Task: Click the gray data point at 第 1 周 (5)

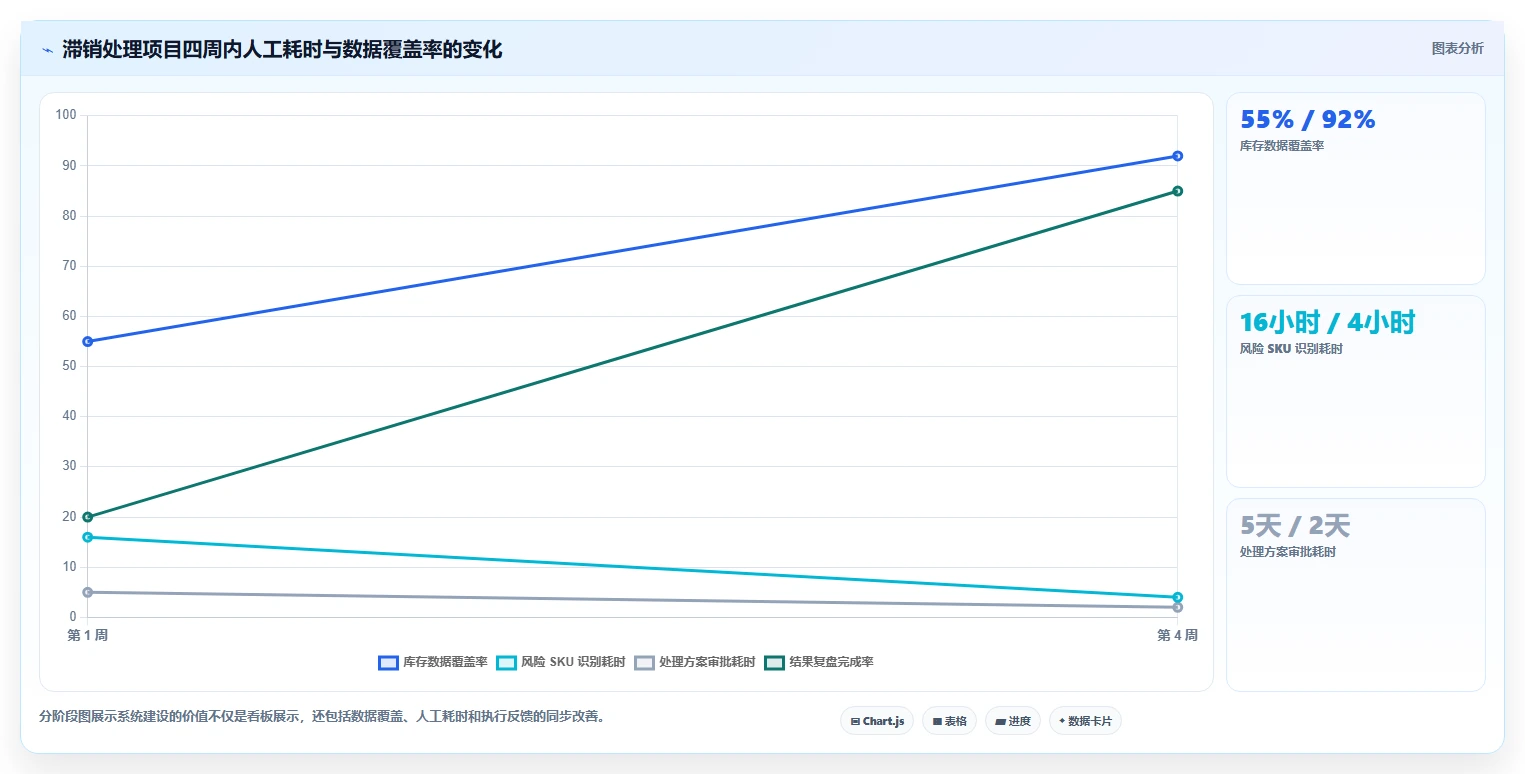Action: [x=88, y=592]
